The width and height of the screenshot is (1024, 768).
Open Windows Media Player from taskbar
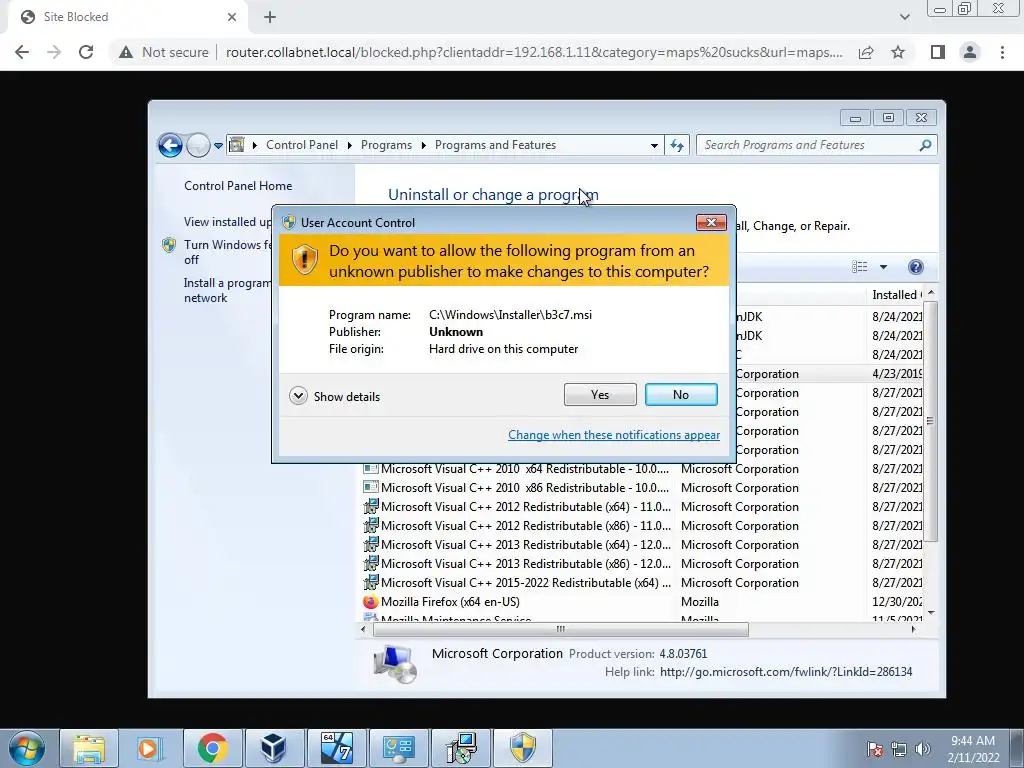[150, 748]
